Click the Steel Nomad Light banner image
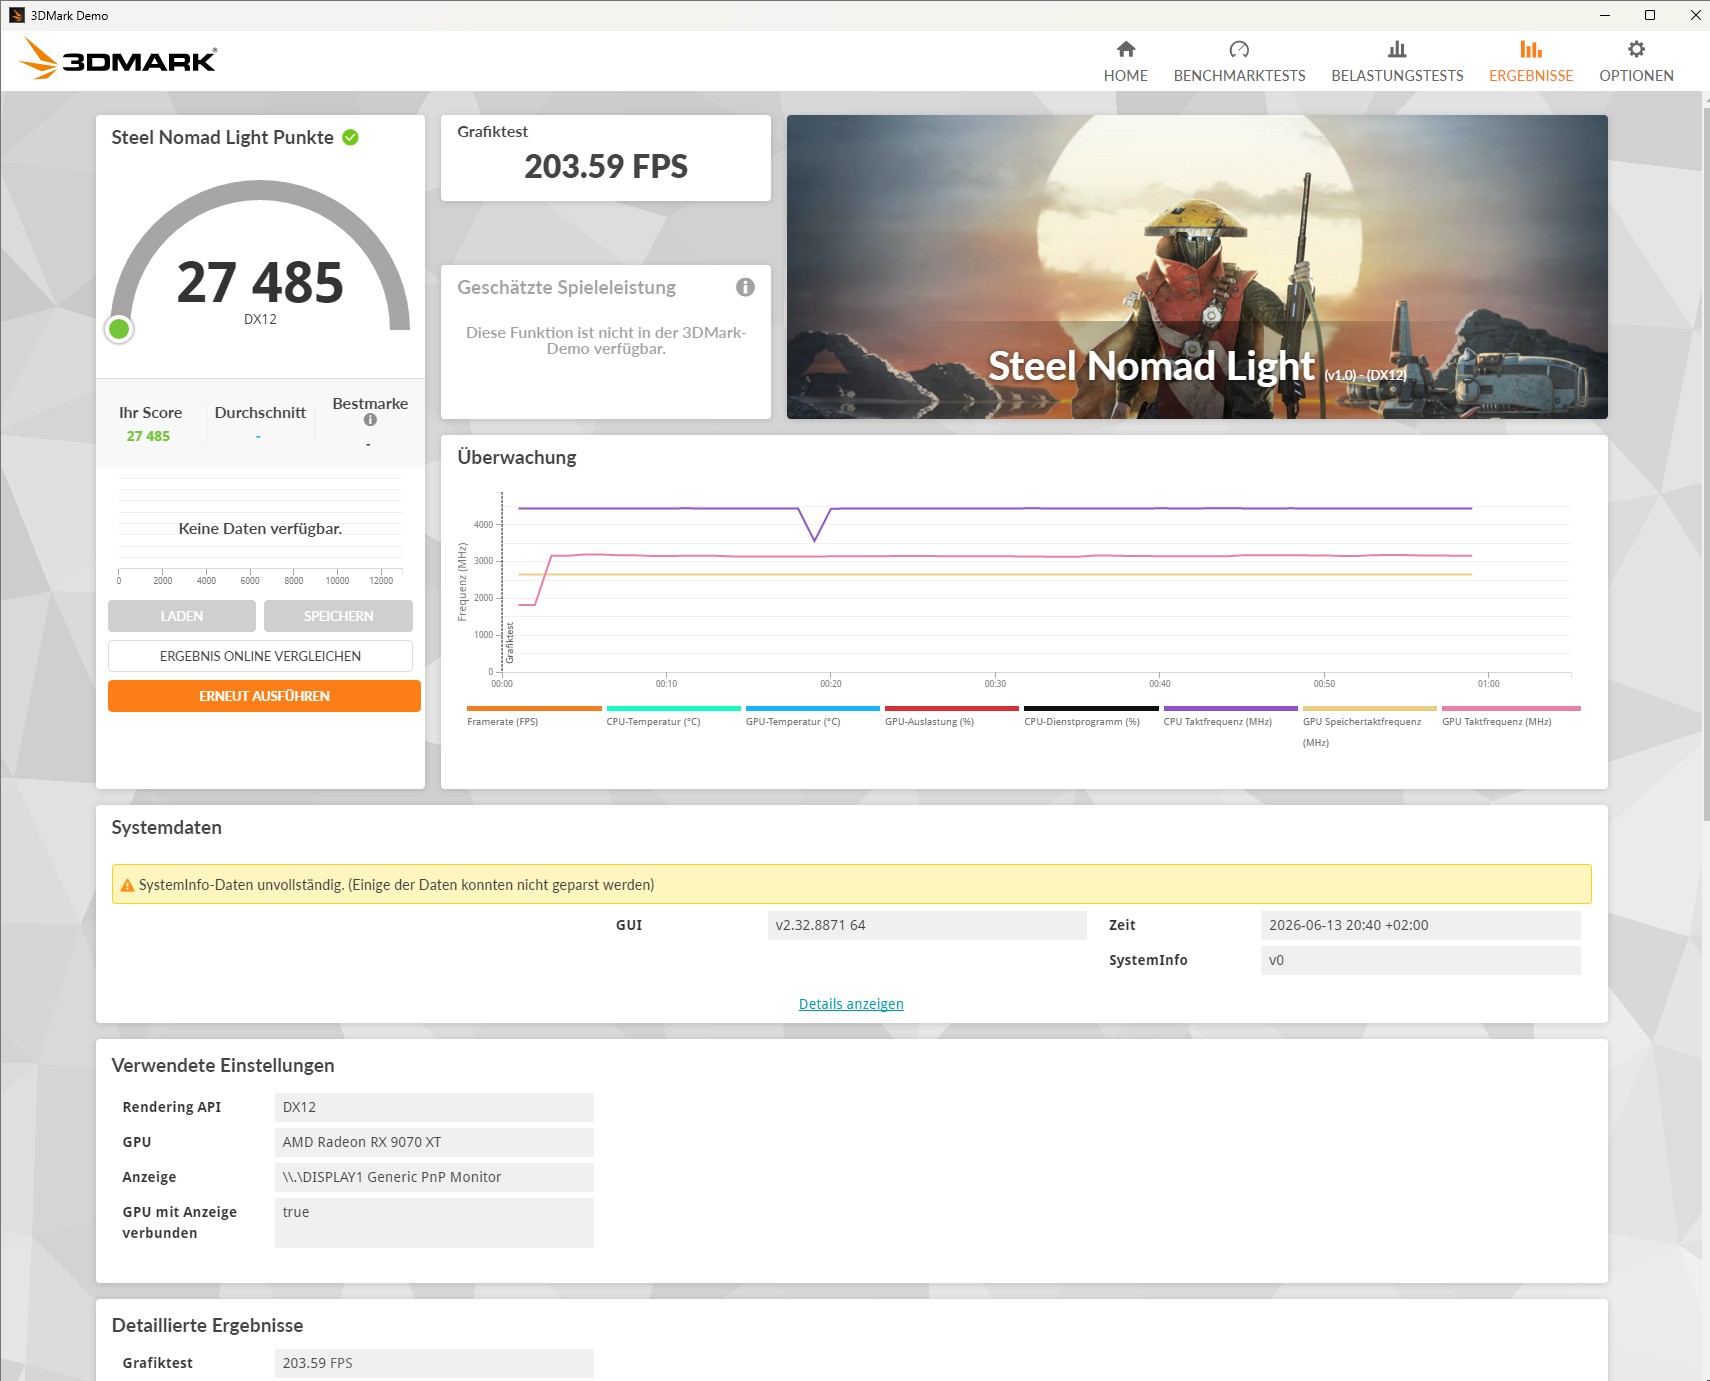This screenshot has width=1710, height=1381. point(1197,267)
